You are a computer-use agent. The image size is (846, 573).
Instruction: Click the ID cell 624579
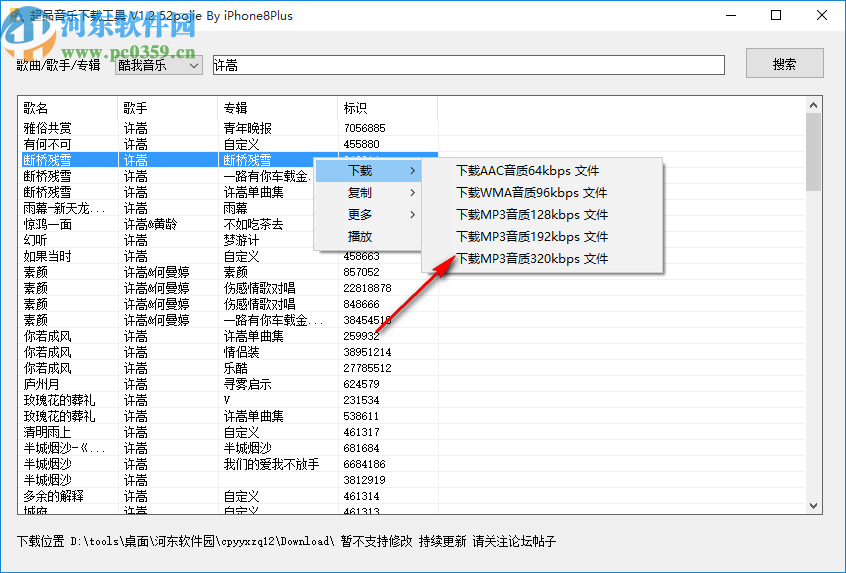(361, 385)
